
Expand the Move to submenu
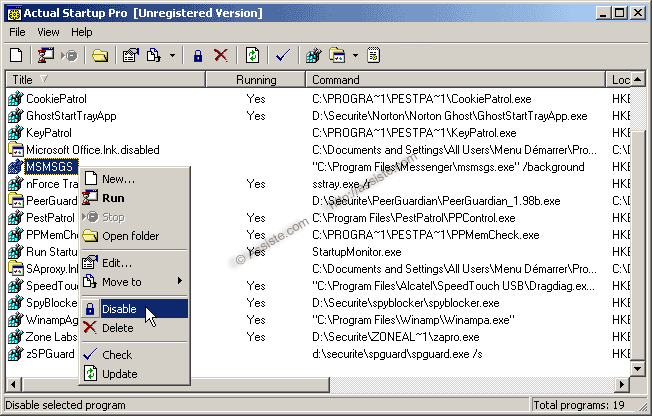[134, 282]
